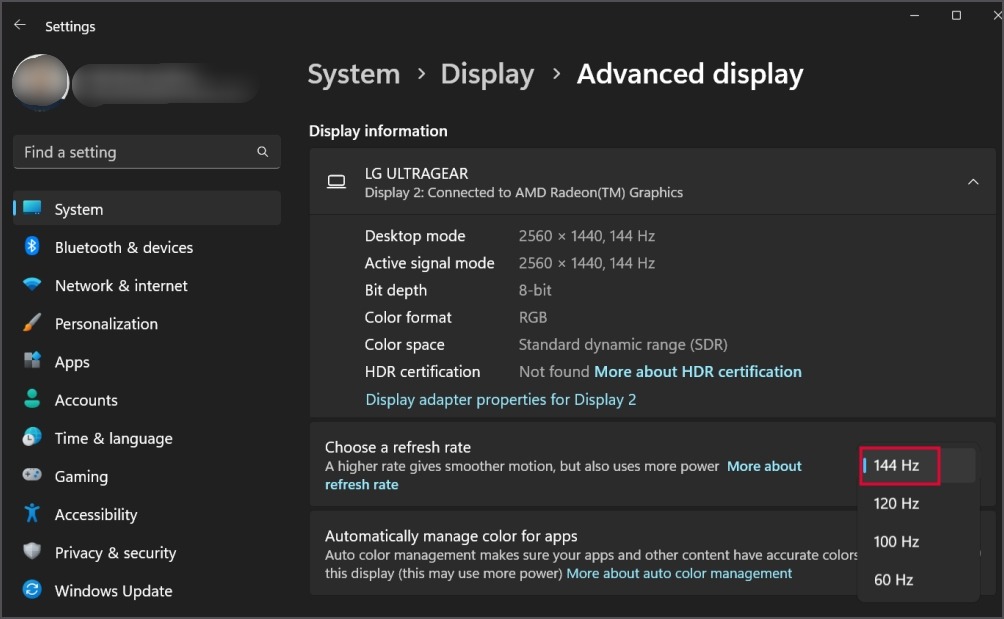Screen dimensions: 1004x619
Task: Click the 8-bit Bit depth value
Action: point(535,290)
